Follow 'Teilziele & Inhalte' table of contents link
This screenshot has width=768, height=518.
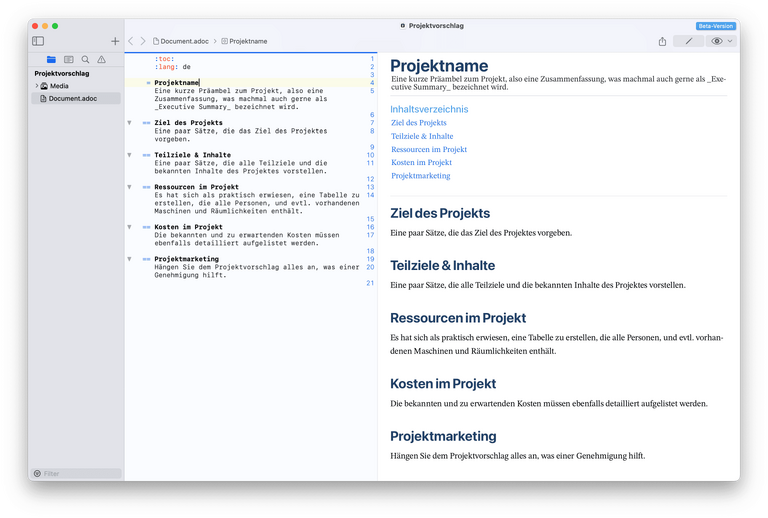[x=422, y=136]
